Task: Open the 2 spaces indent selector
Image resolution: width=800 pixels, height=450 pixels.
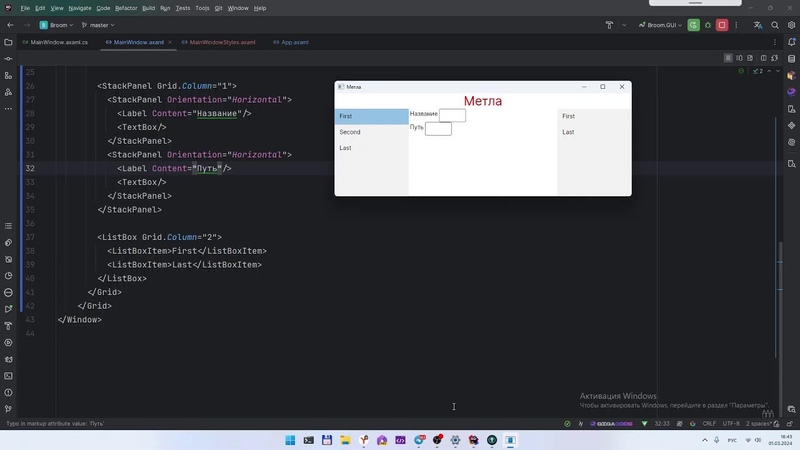Action: point(759,423)
